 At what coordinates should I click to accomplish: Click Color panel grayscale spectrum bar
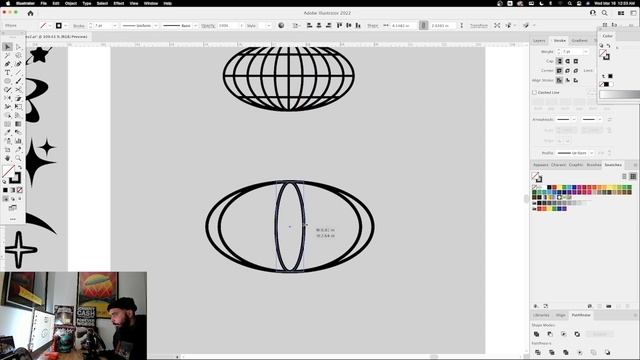click(x=619, y=95)
